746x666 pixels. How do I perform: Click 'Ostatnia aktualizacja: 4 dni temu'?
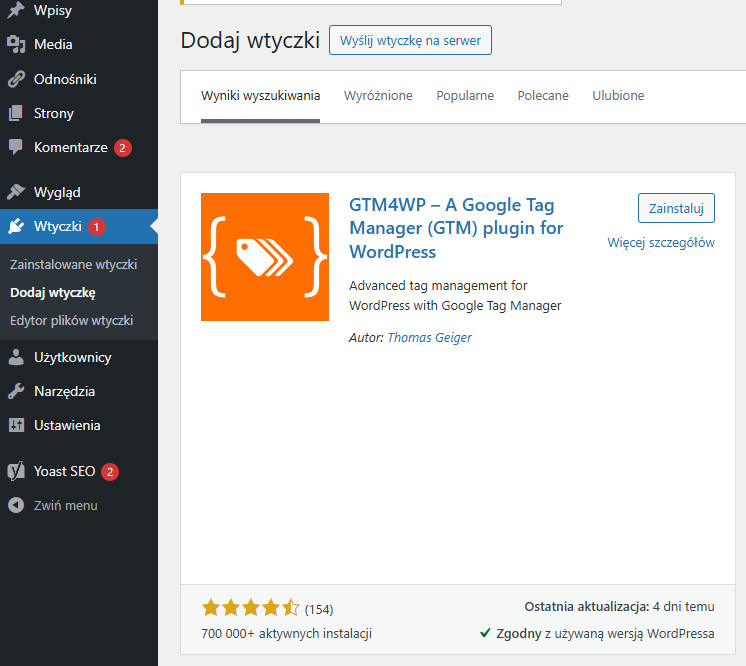coord(619,607)
